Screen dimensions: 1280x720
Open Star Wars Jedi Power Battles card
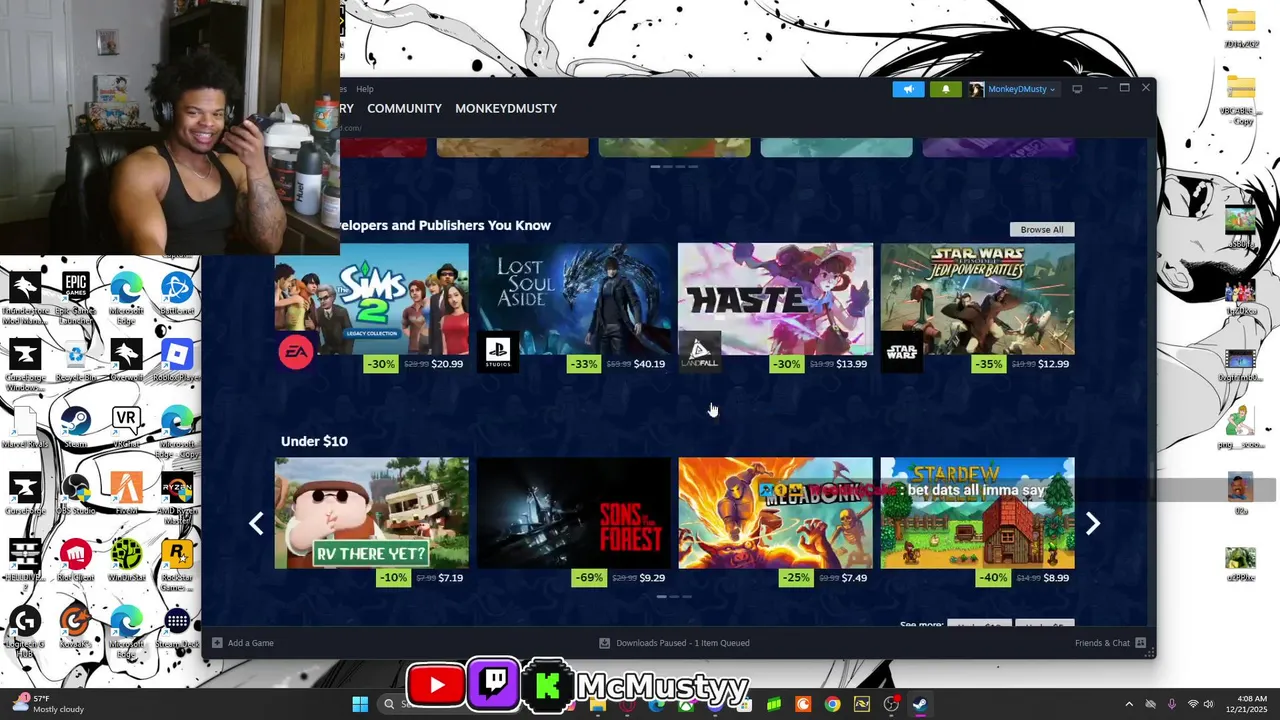pos(978,299)
